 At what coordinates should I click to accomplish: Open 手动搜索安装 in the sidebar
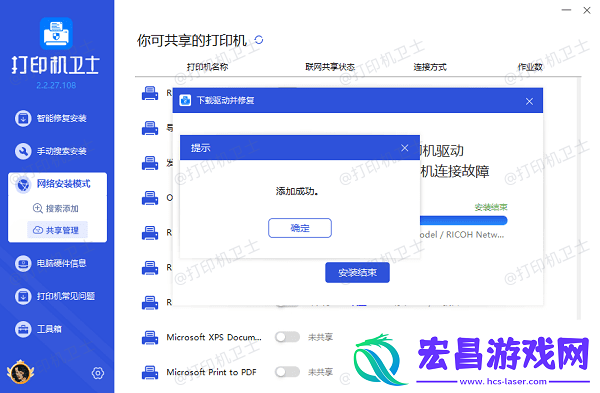[x=52, y=151]
